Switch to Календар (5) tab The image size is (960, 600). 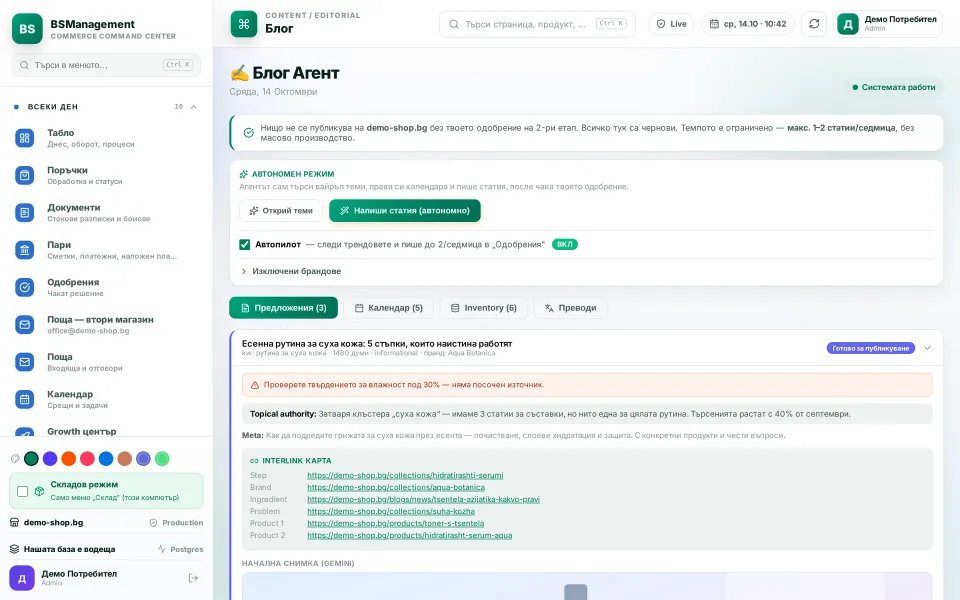[389, 308]
